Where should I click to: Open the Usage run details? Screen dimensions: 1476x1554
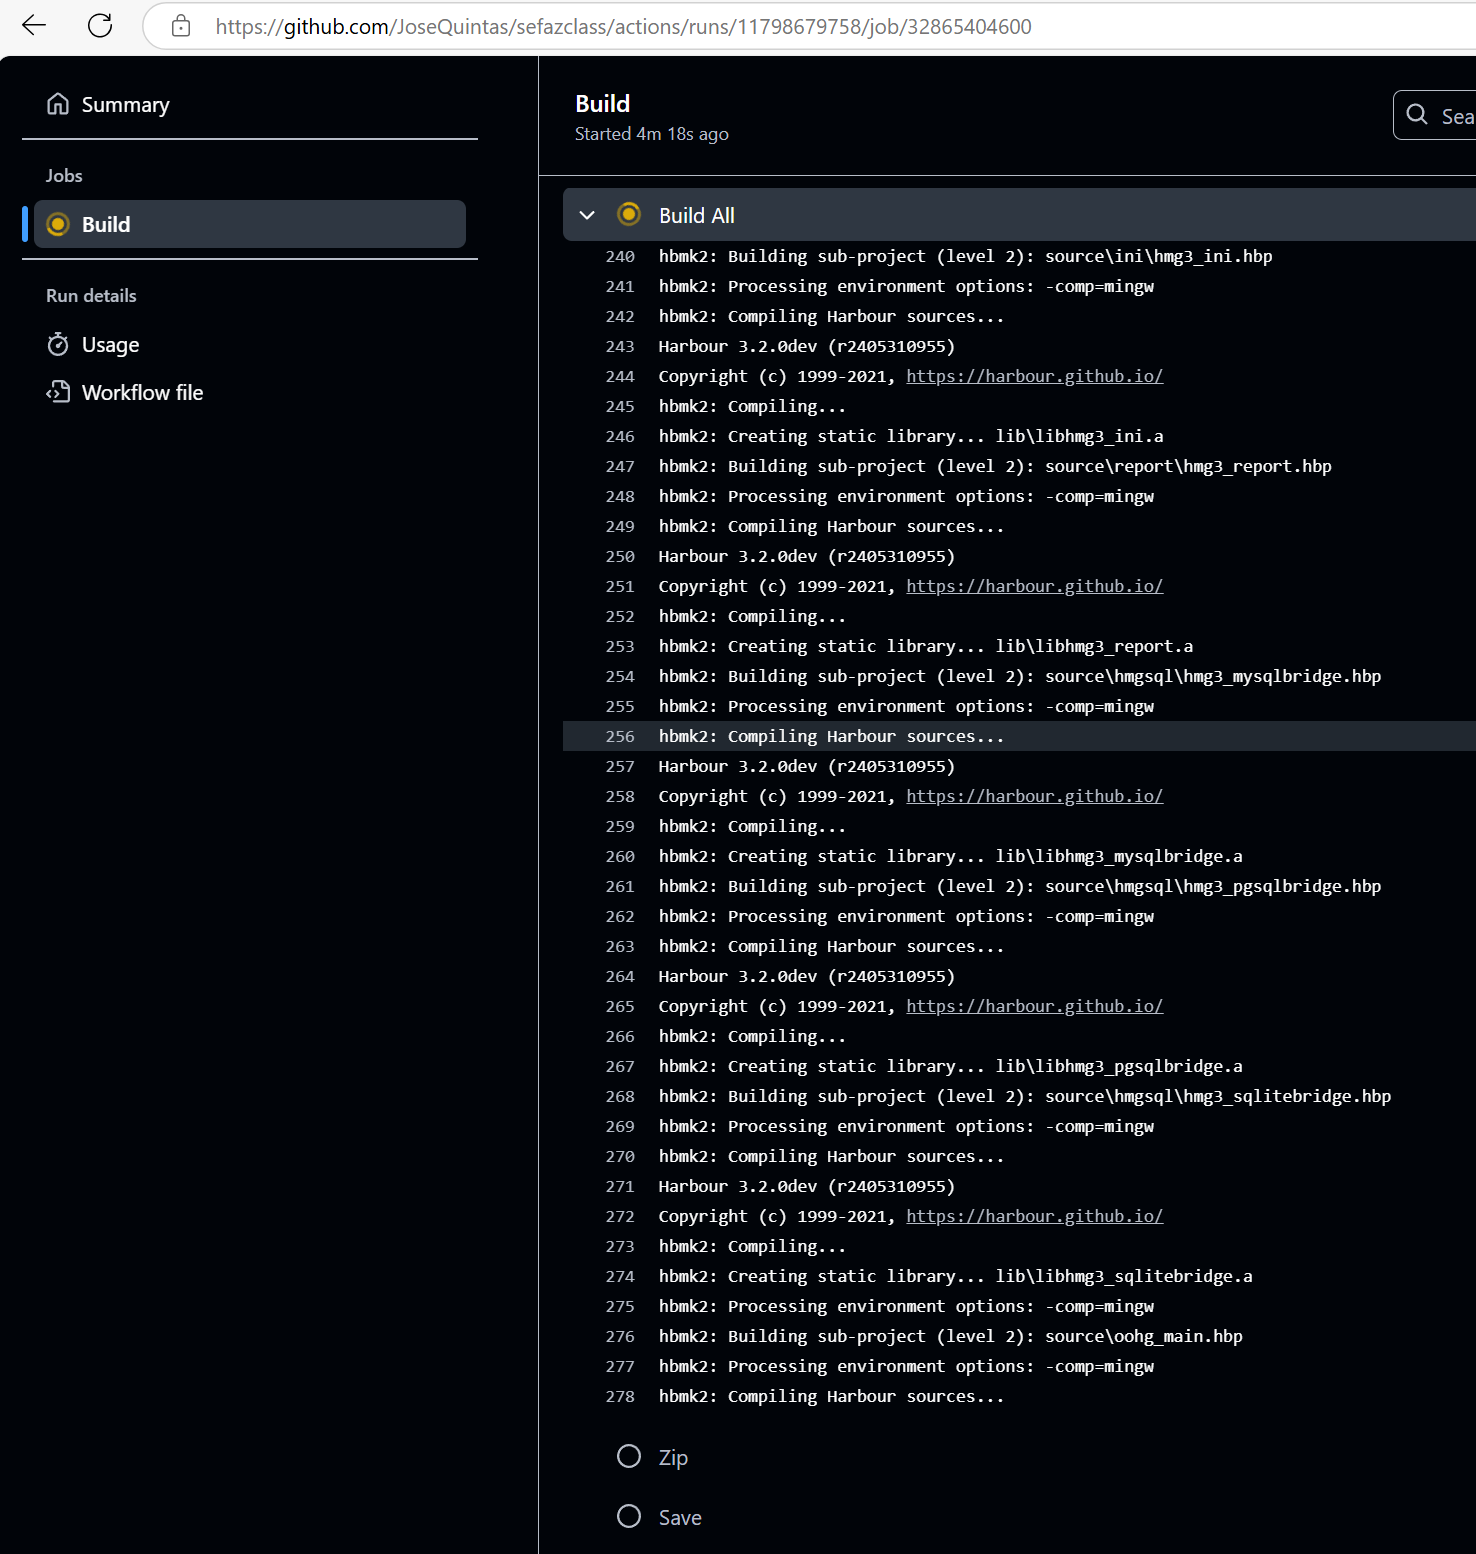pyautogui.click(x=110, y=345)
